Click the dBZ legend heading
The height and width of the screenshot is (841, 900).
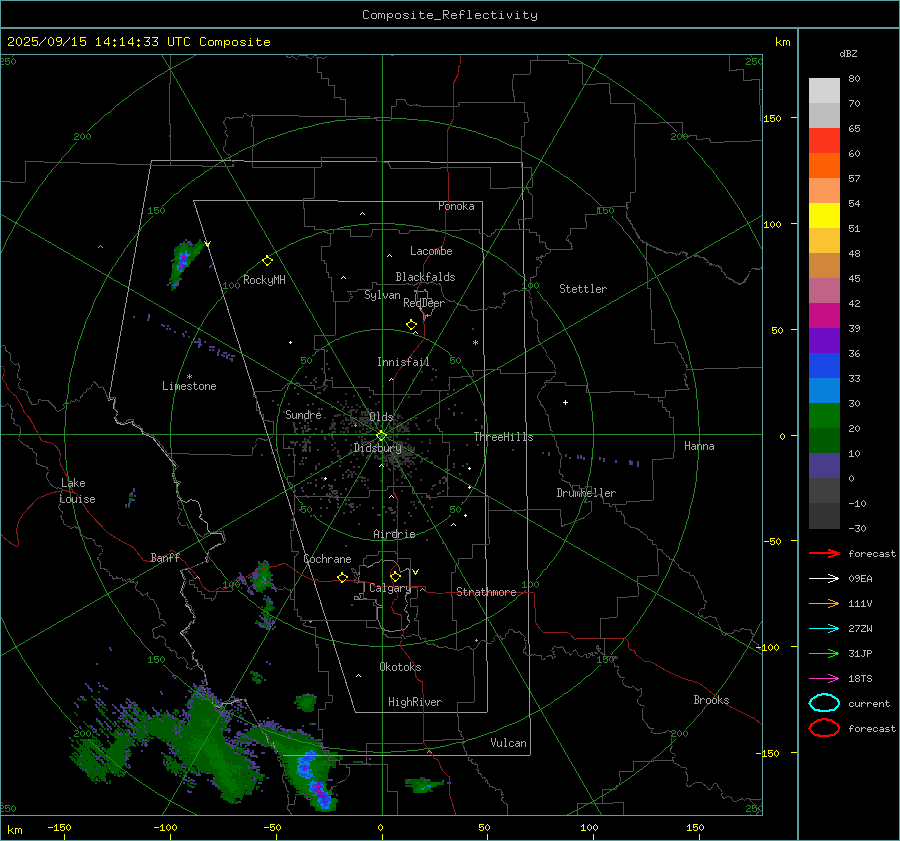848,53
